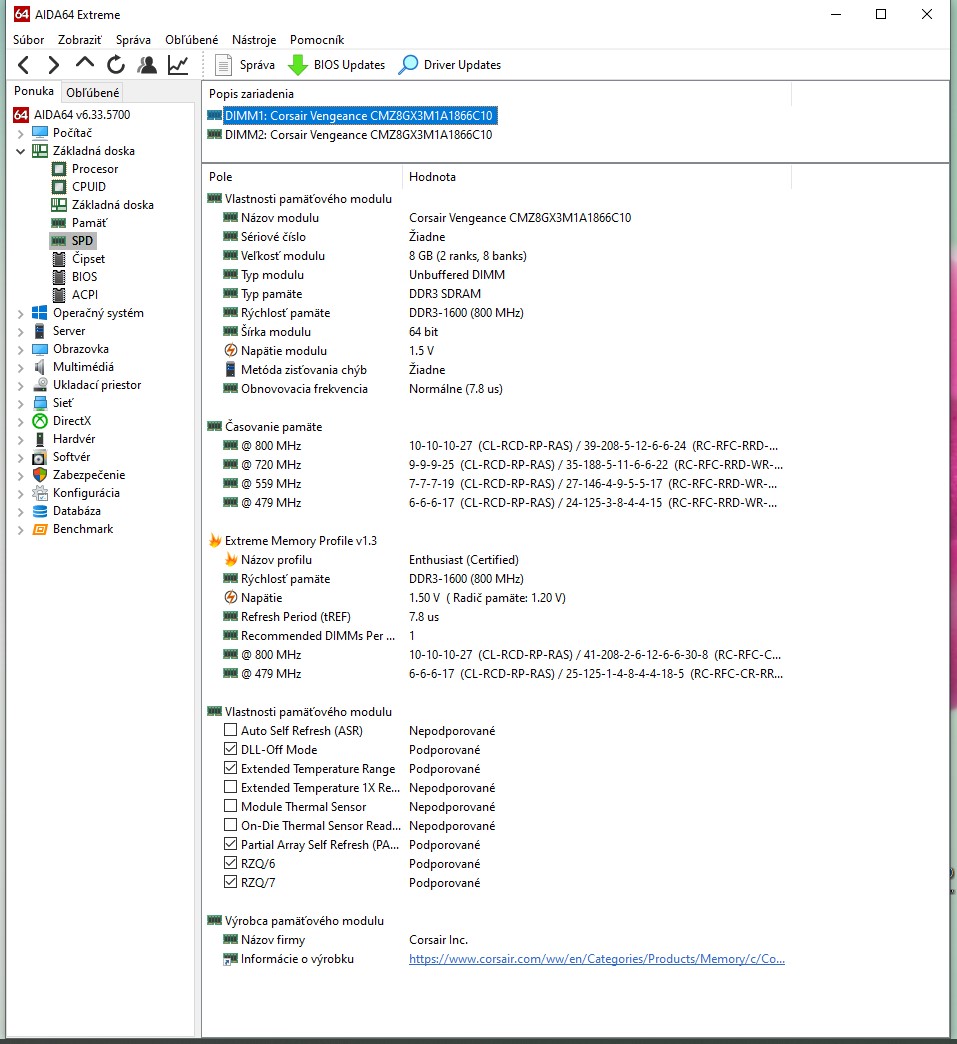
Task: Open the Súbor menu
Action: tap(29, 39)
